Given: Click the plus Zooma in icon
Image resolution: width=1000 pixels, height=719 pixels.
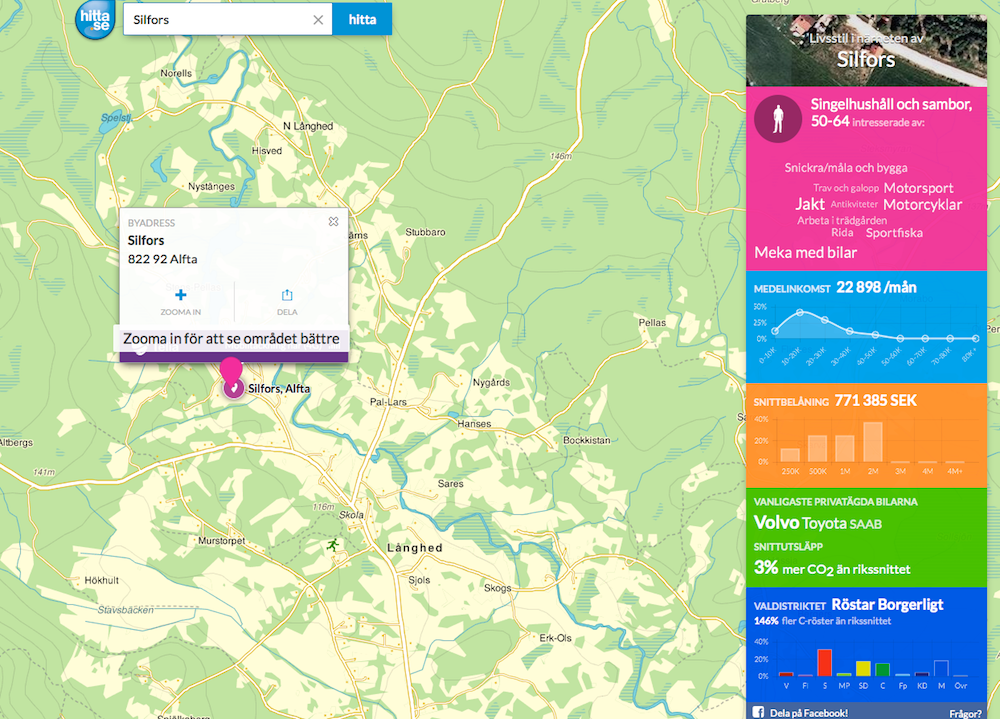Looking at the screenshot, I should pos(180,295).
